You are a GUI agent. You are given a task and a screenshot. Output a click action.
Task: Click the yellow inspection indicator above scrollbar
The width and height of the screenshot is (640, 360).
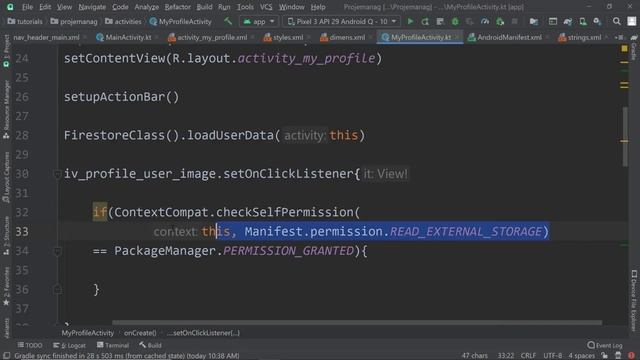point(624,49)
